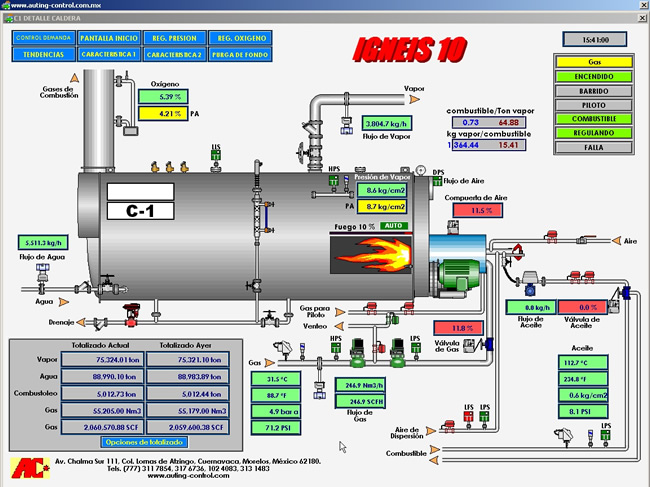The width and height of the screenshot is (650, 487).
Task: Click the oxygen PA setpoint 4.21 %
Action: tap(163, 114)
